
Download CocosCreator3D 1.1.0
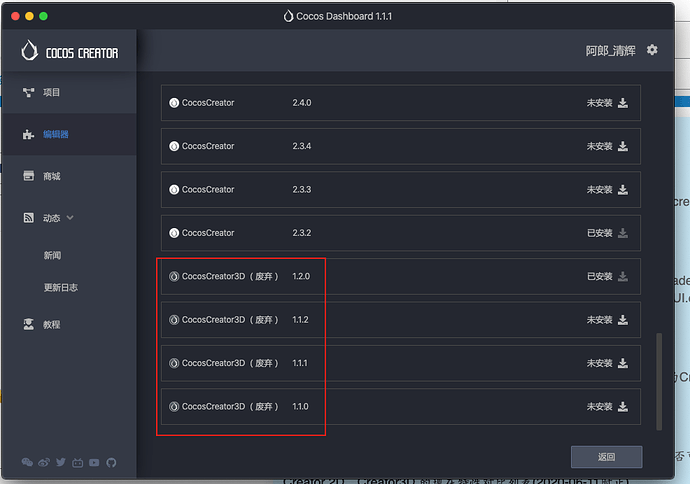pyautogui.click(x=623, y=407)
